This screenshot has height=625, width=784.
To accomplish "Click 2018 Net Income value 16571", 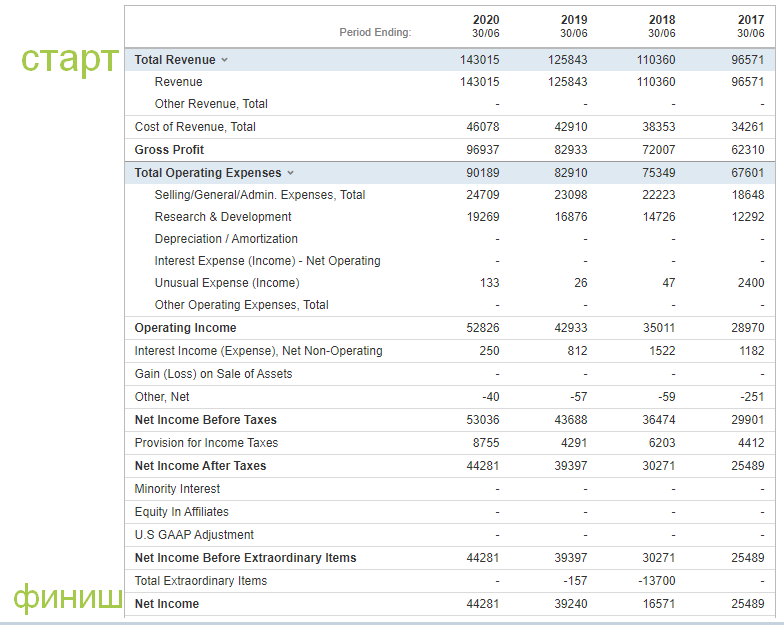I will [659, 604].
